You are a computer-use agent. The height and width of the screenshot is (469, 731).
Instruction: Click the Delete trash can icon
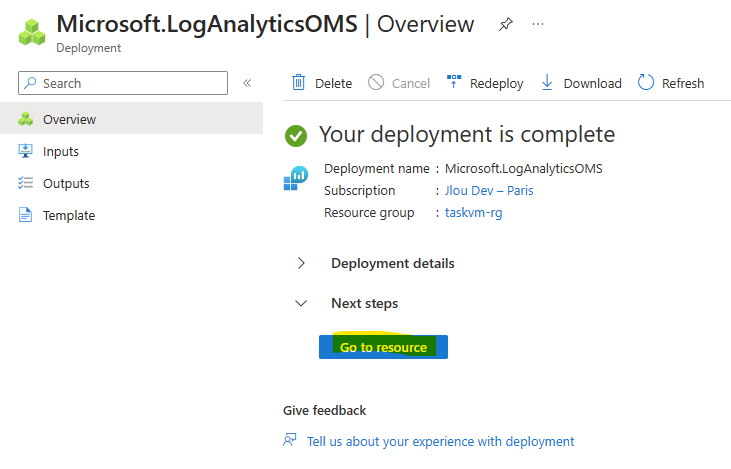(298, 83)
